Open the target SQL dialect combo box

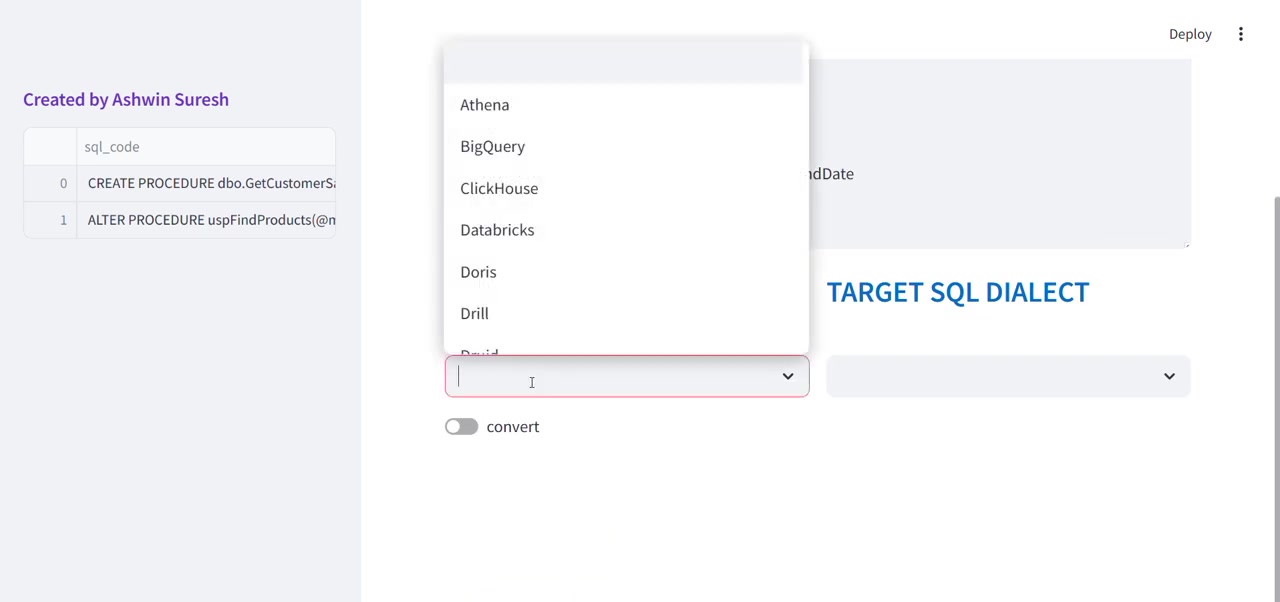tap(1008, 376)
